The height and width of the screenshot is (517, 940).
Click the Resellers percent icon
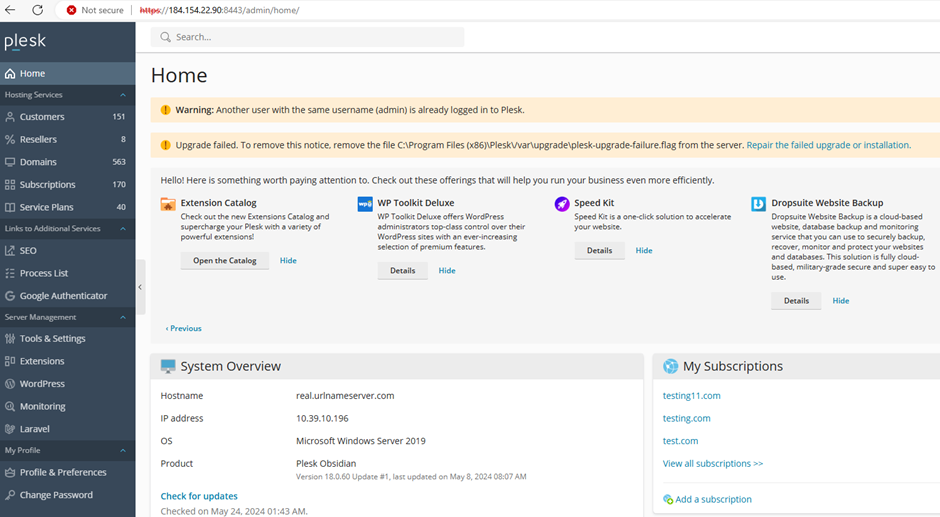tap(10, 139)
